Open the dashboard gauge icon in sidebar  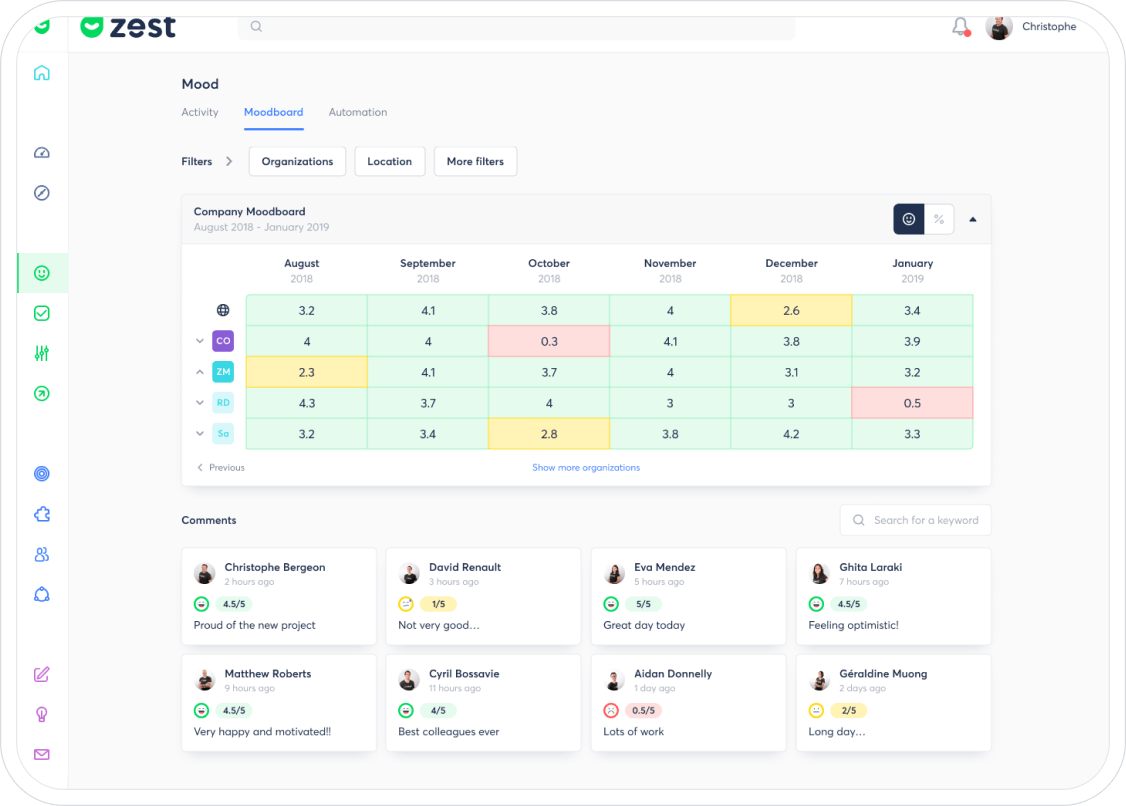pos(41,153)
